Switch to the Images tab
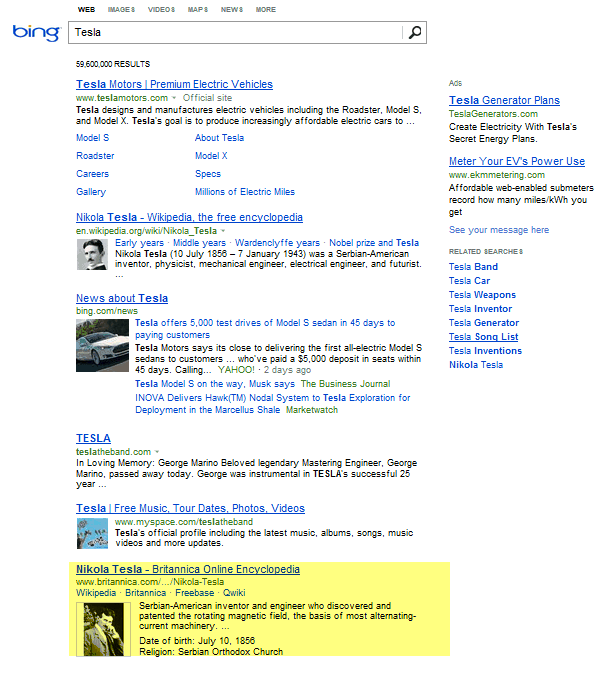The height and width of the screenshot is (694, 604). (121, 9)
